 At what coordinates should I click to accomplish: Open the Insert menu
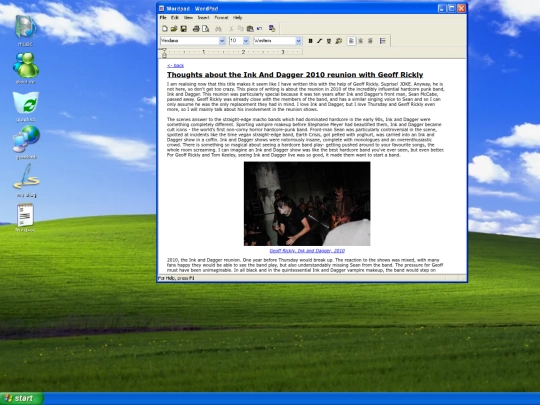pyautogui.click(x=204, y=18)
